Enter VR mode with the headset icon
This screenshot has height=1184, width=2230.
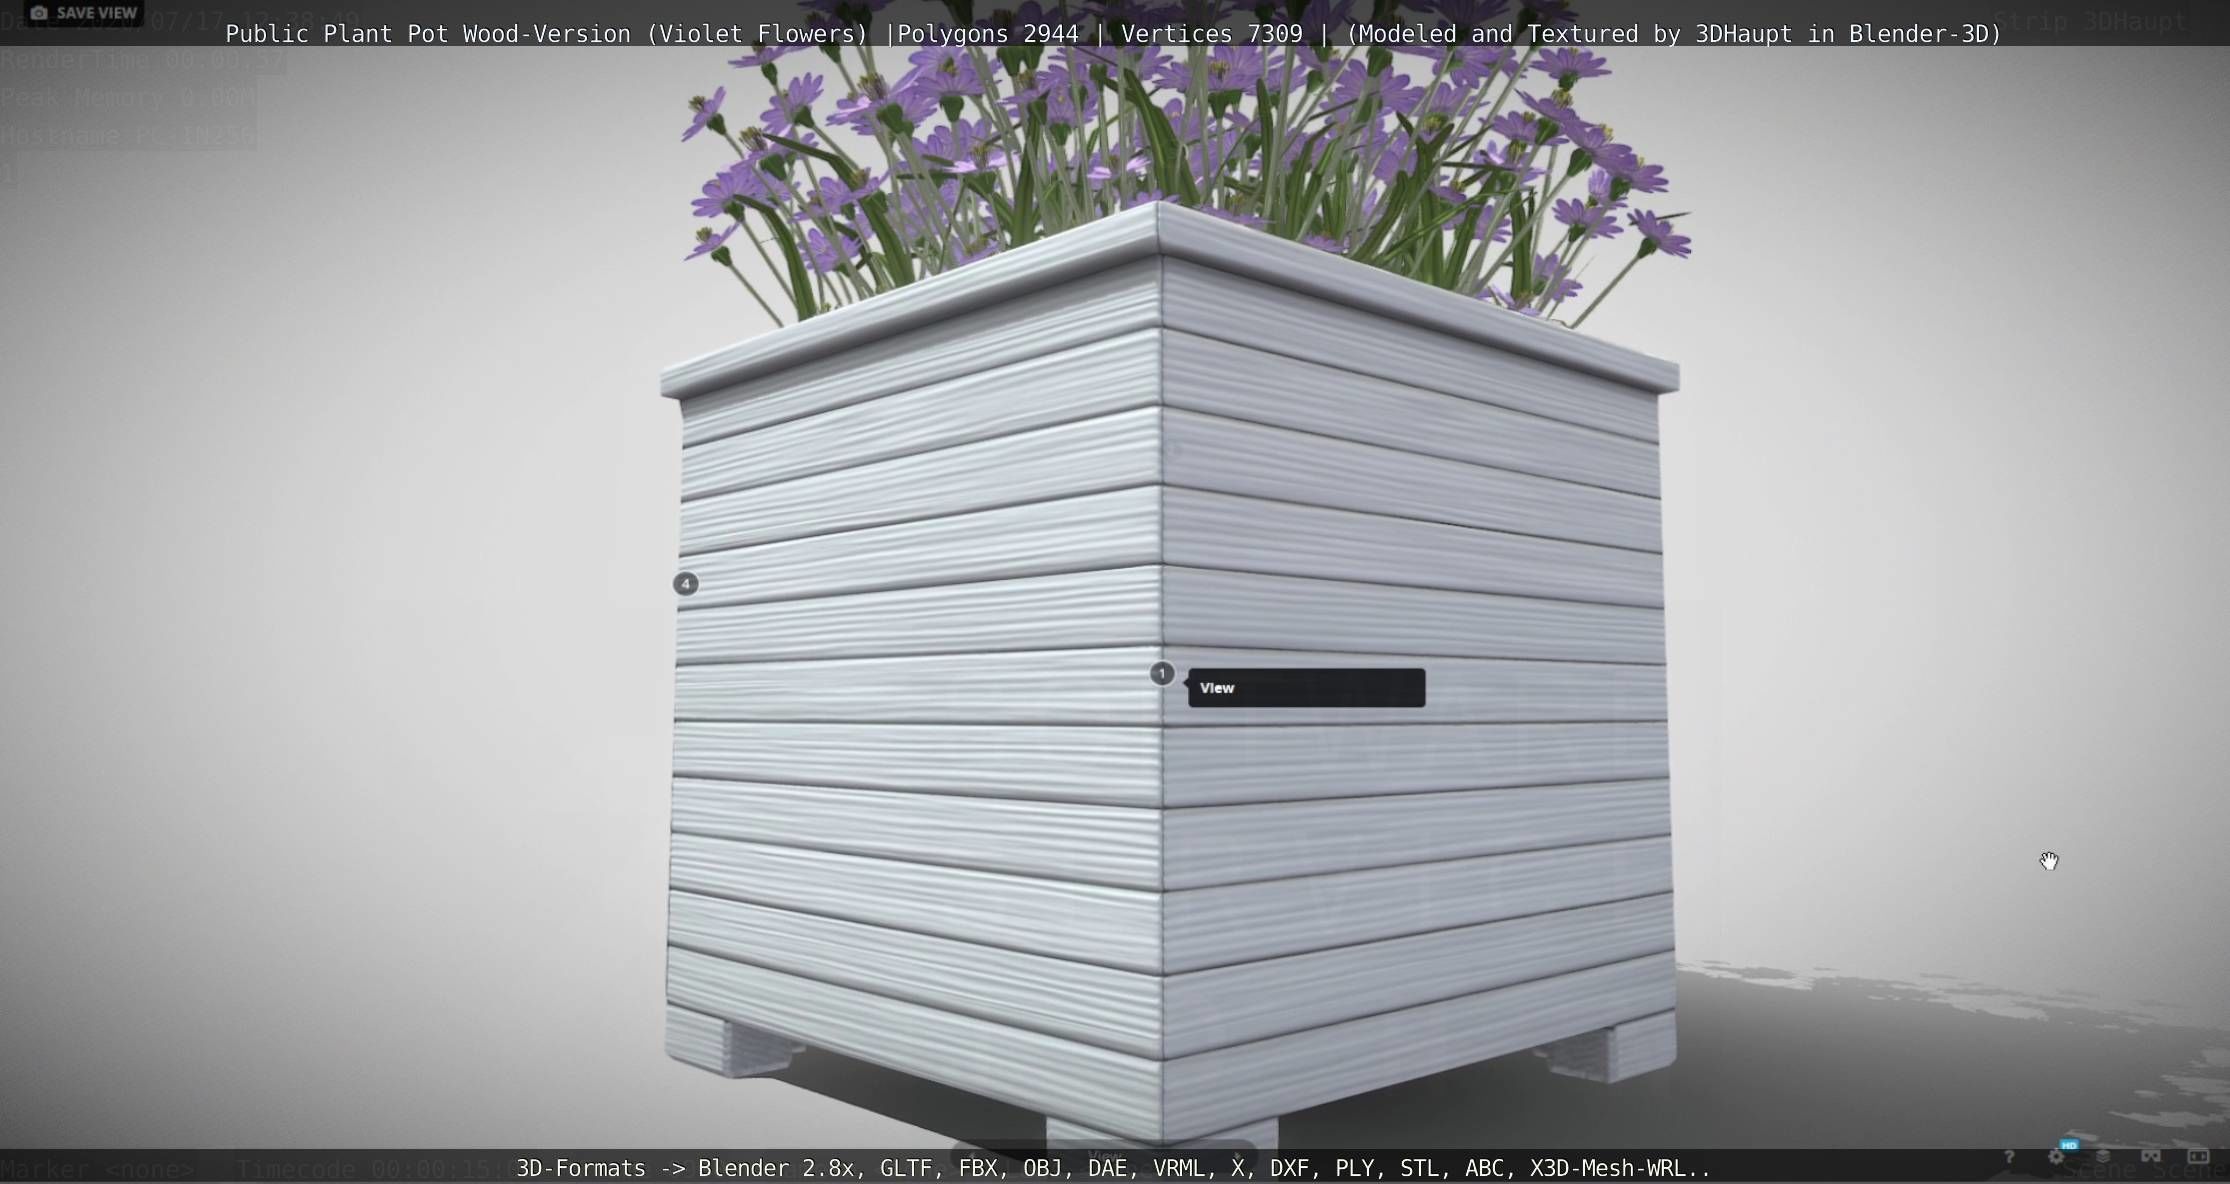point(2150,1157)
